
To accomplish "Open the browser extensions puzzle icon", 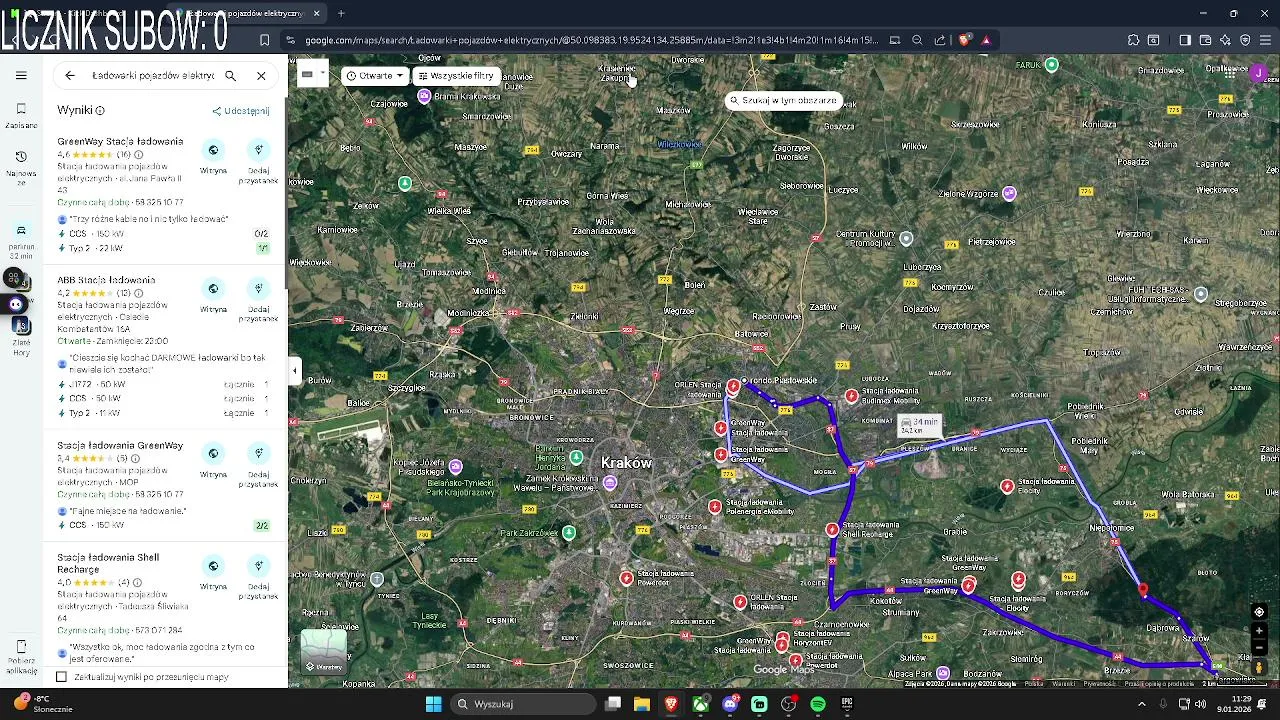I will click(1133, 40).
